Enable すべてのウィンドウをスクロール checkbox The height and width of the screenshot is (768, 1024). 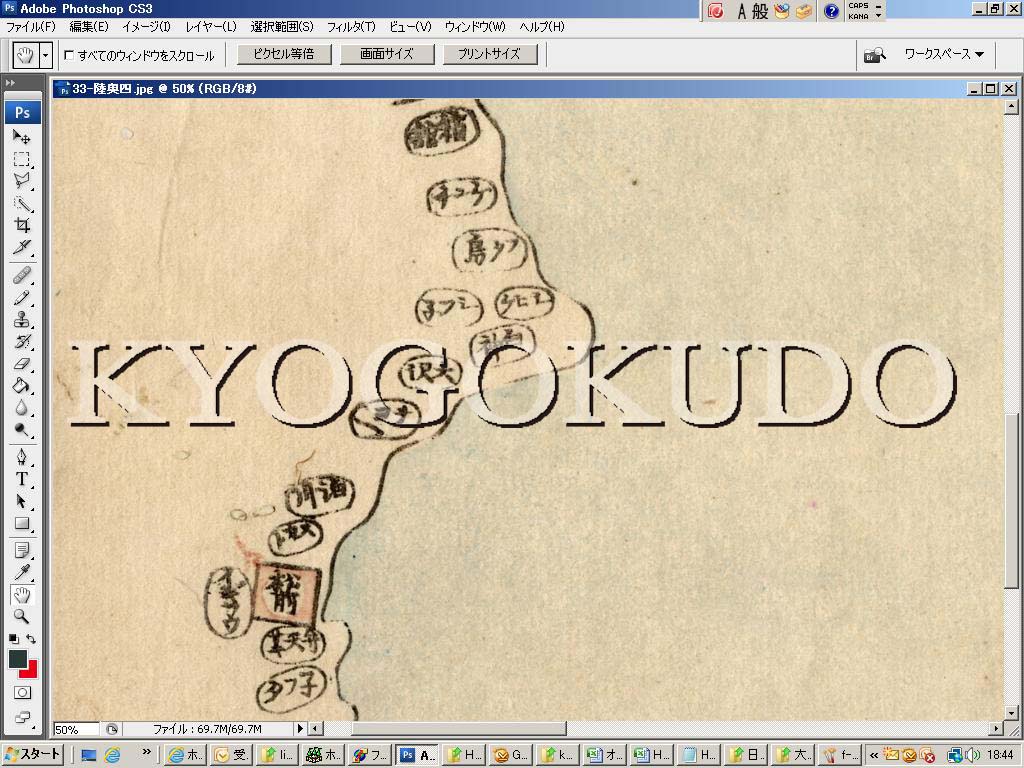69,55
